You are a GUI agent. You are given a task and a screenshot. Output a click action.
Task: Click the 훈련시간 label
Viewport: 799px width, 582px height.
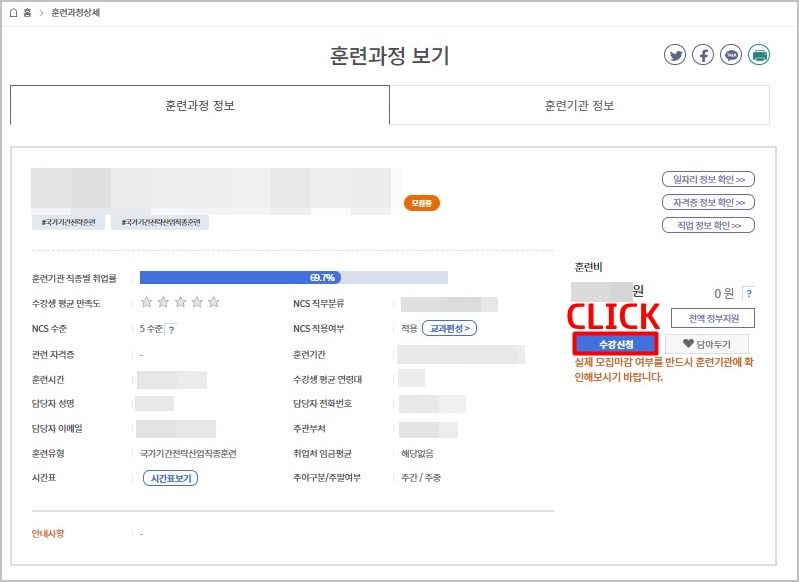(x=48, y=379)
